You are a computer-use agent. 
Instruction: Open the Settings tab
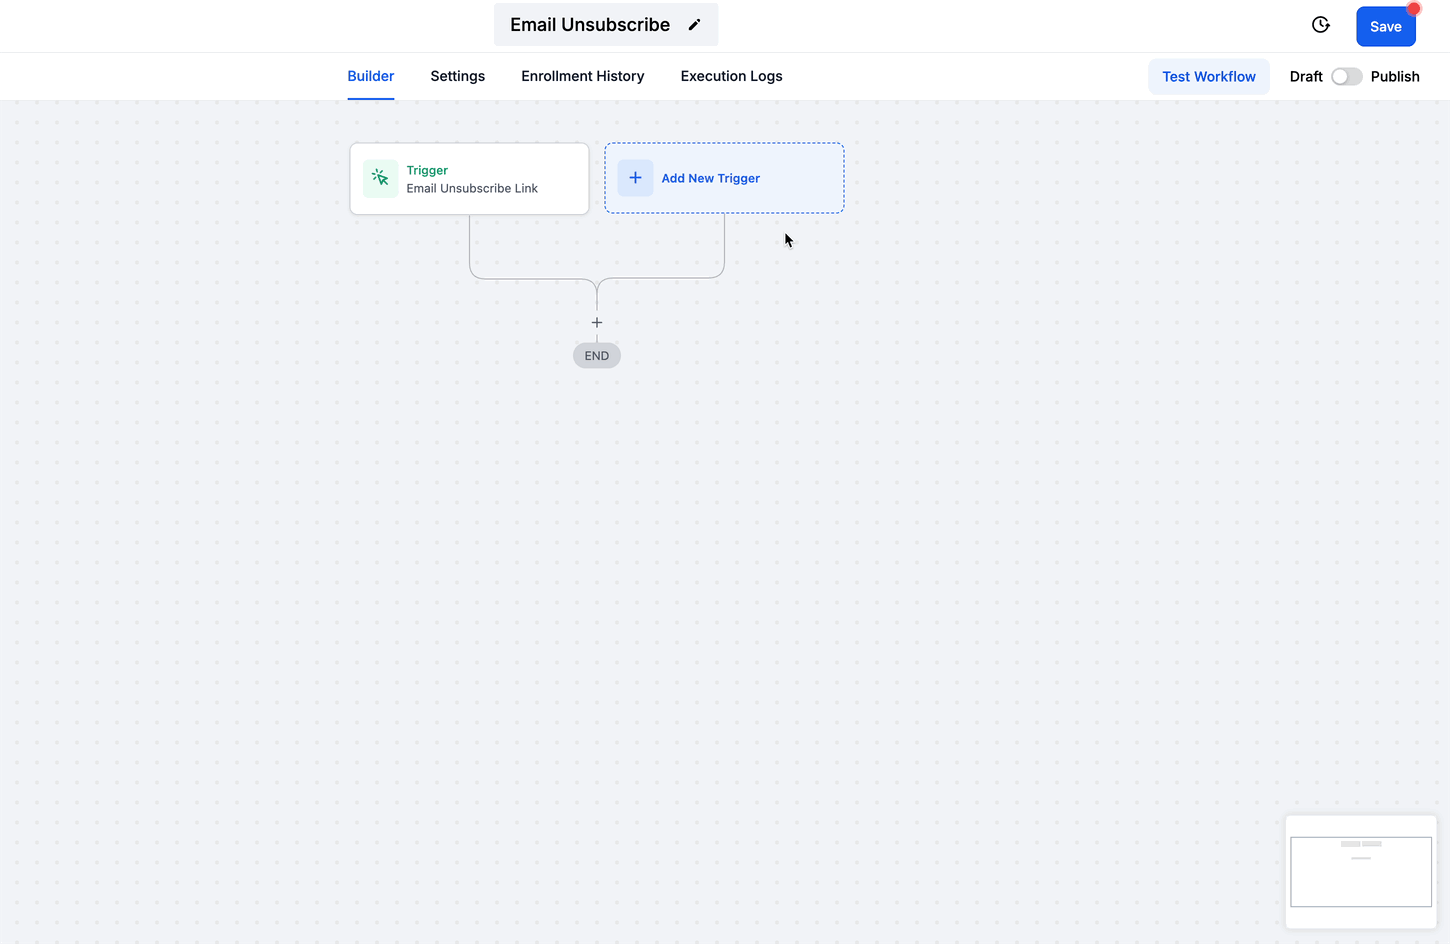point(457,76)
